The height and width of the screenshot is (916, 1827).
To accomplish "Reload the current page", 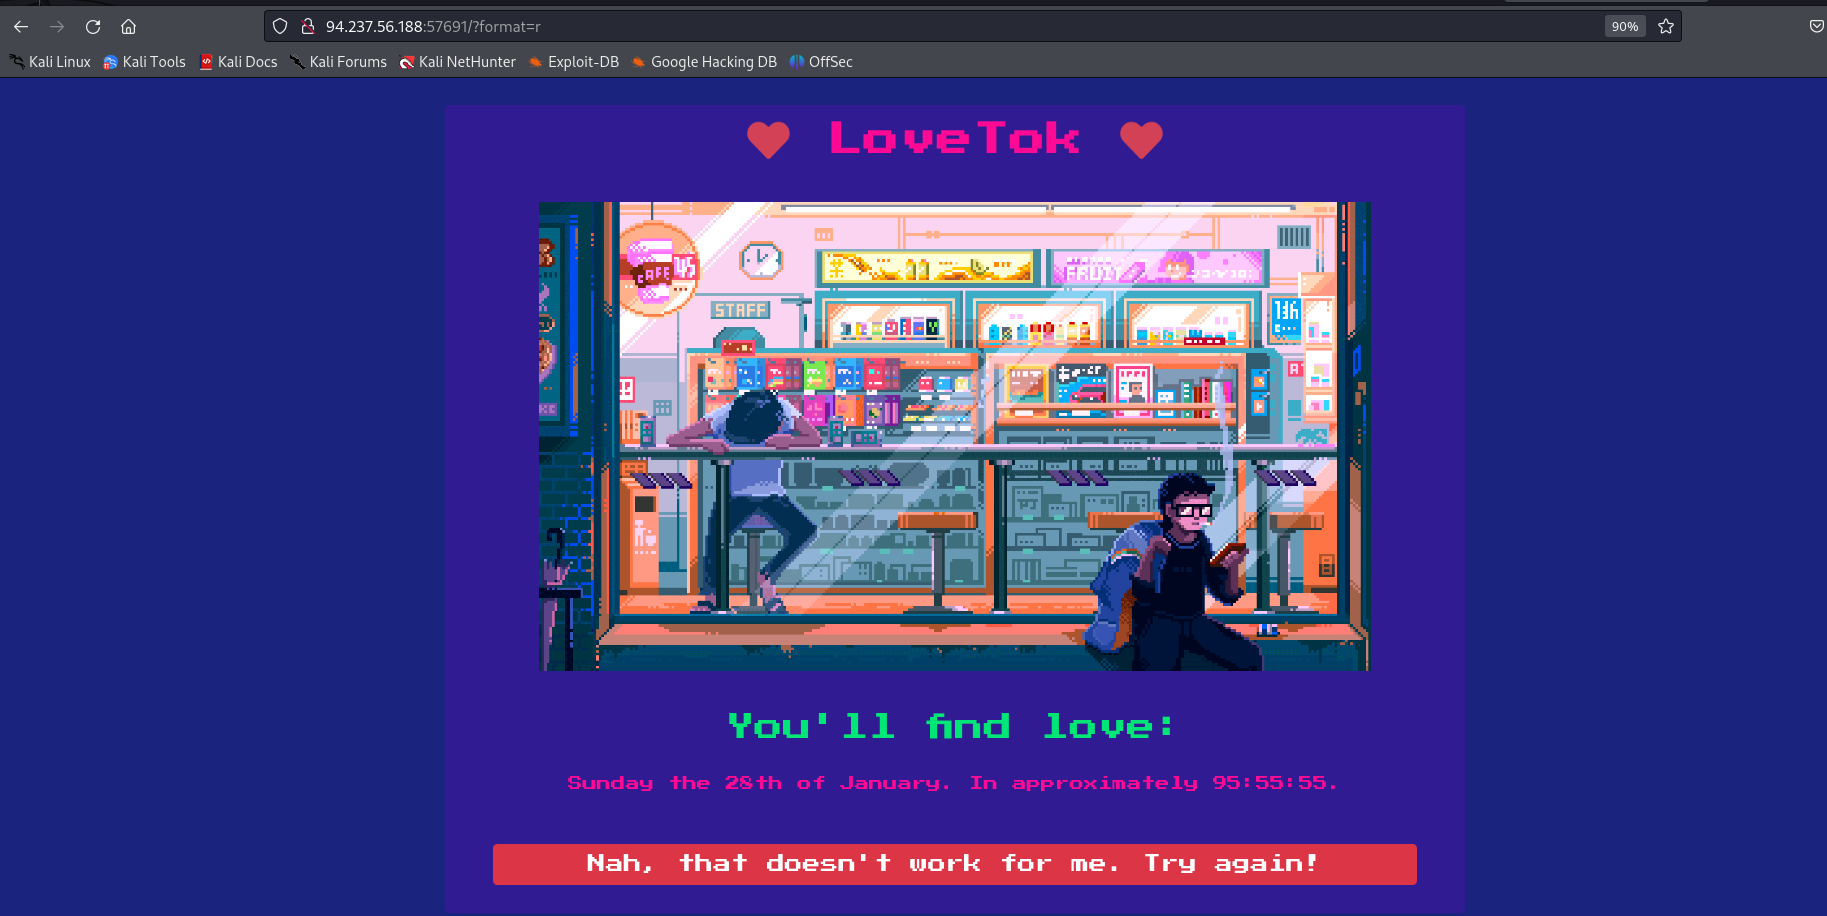I will 93,27.
